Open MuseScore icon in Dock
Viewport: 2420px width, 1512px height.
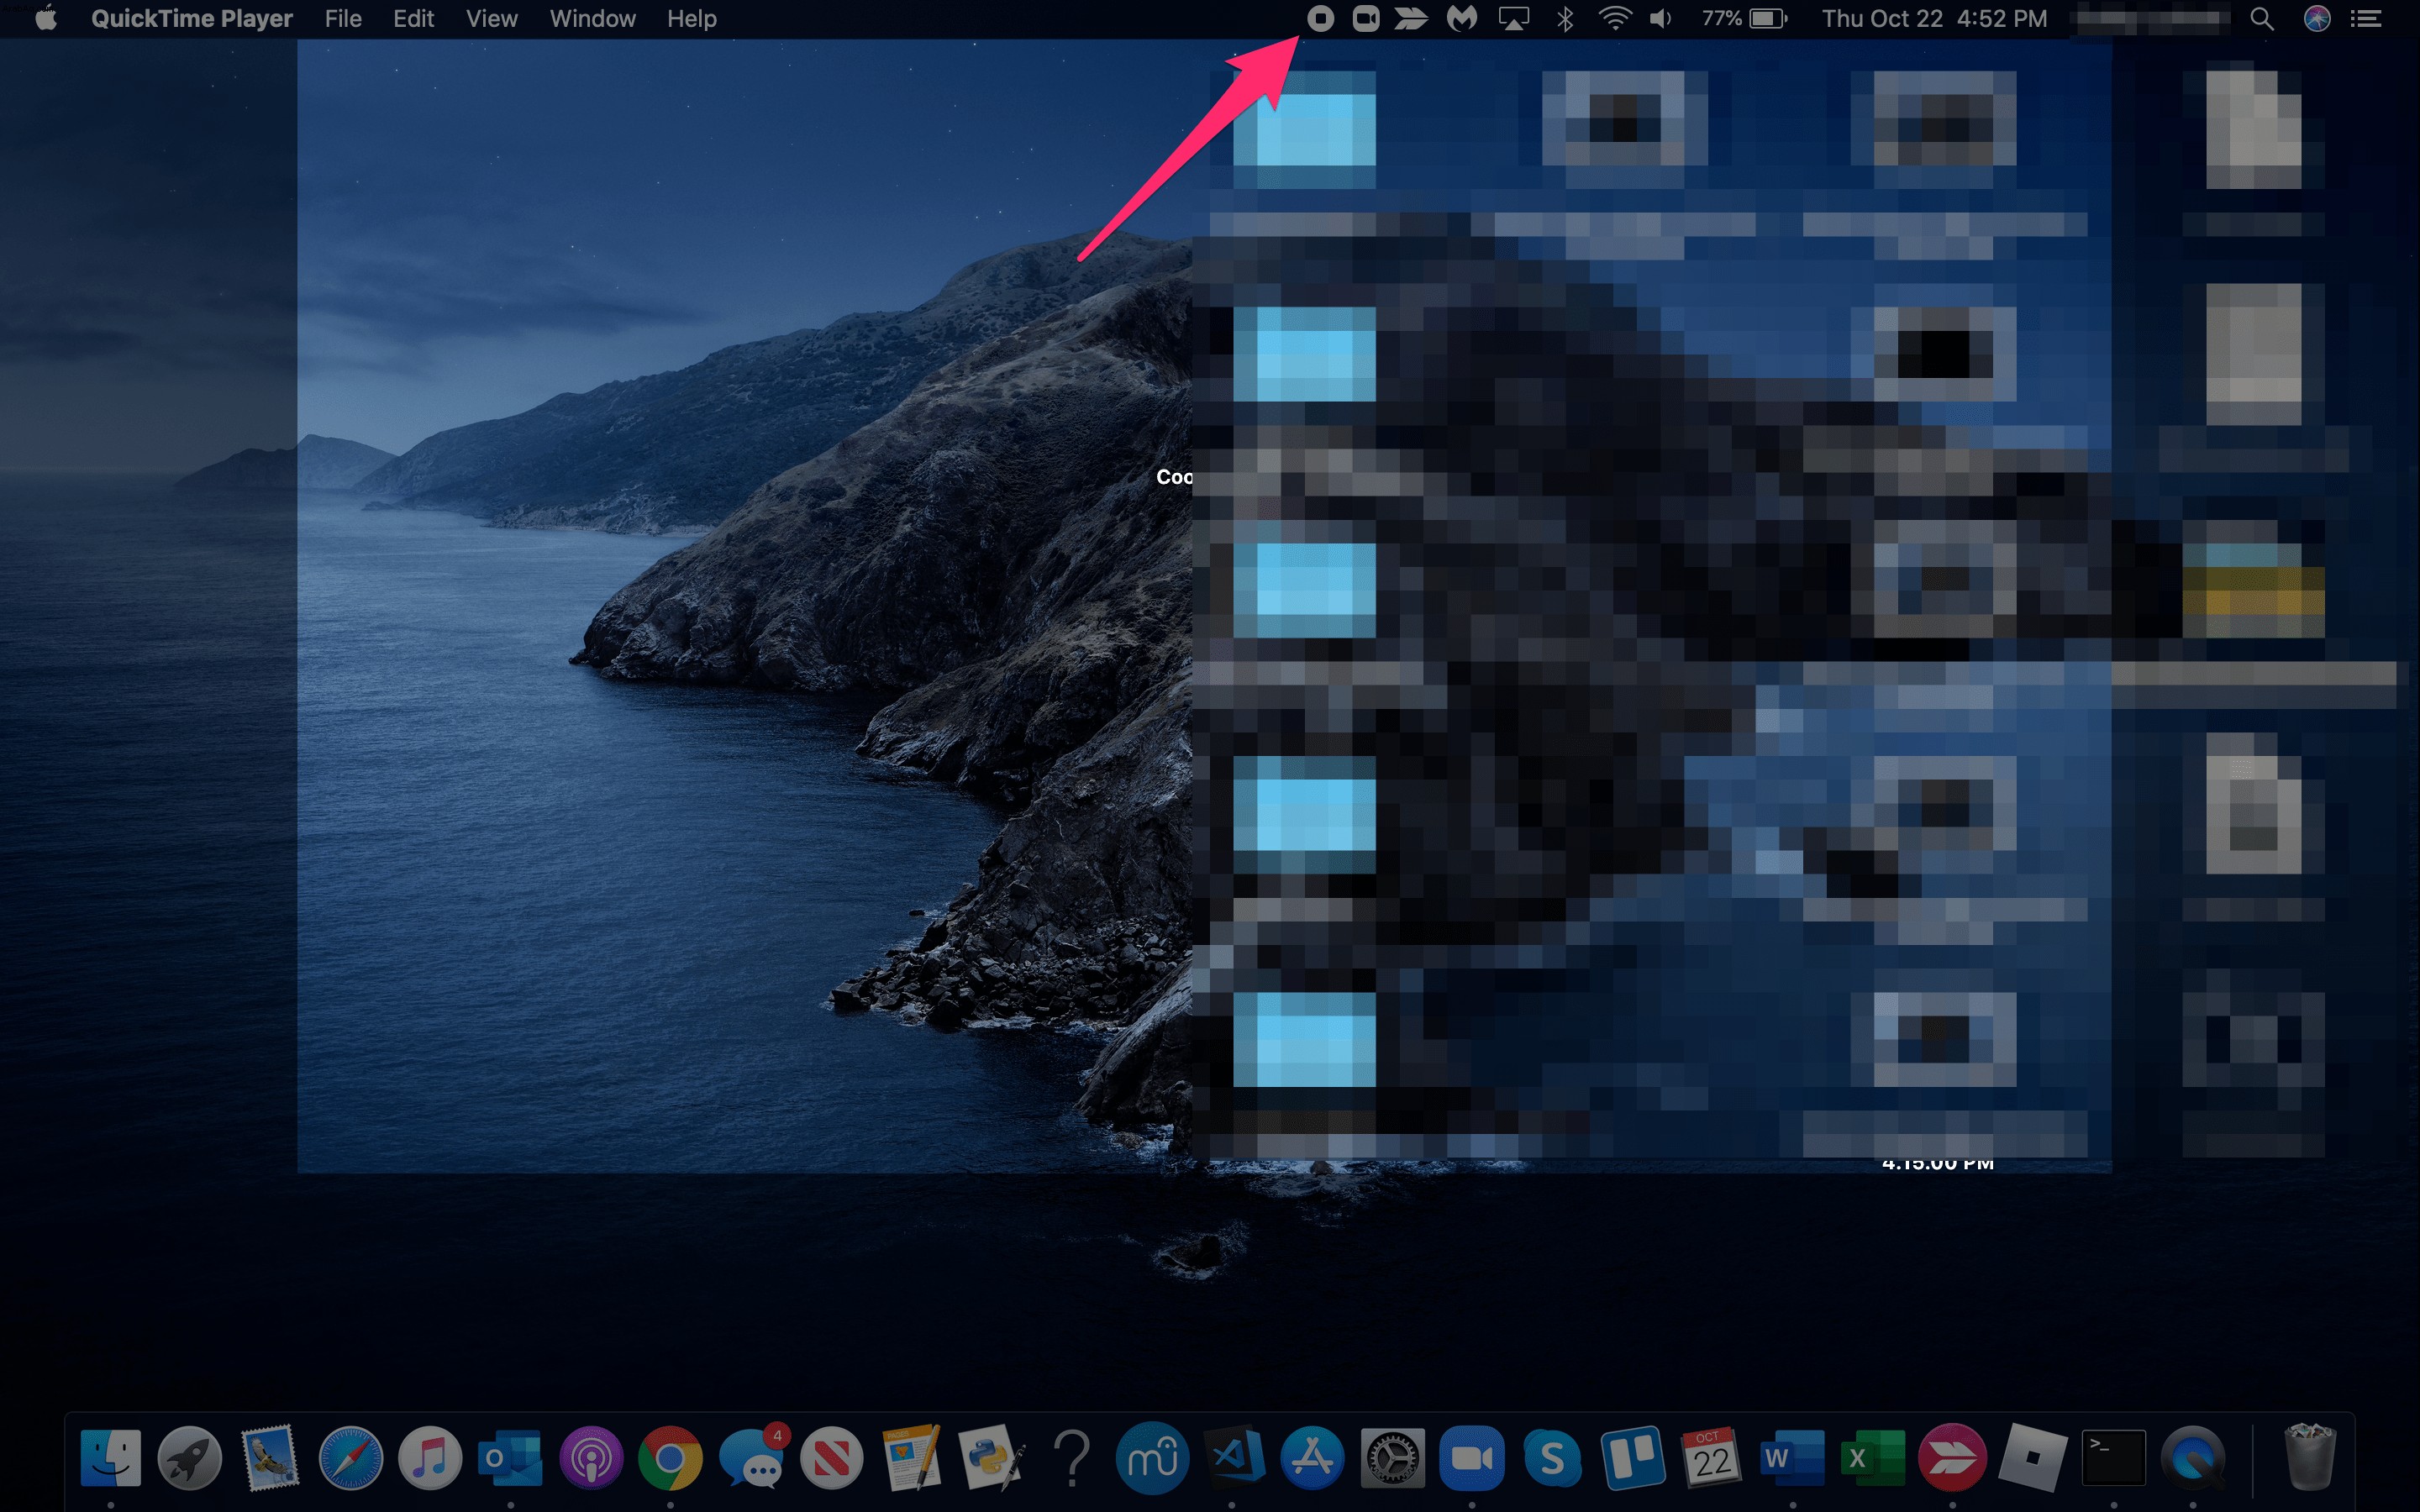coord(1152,1457)
